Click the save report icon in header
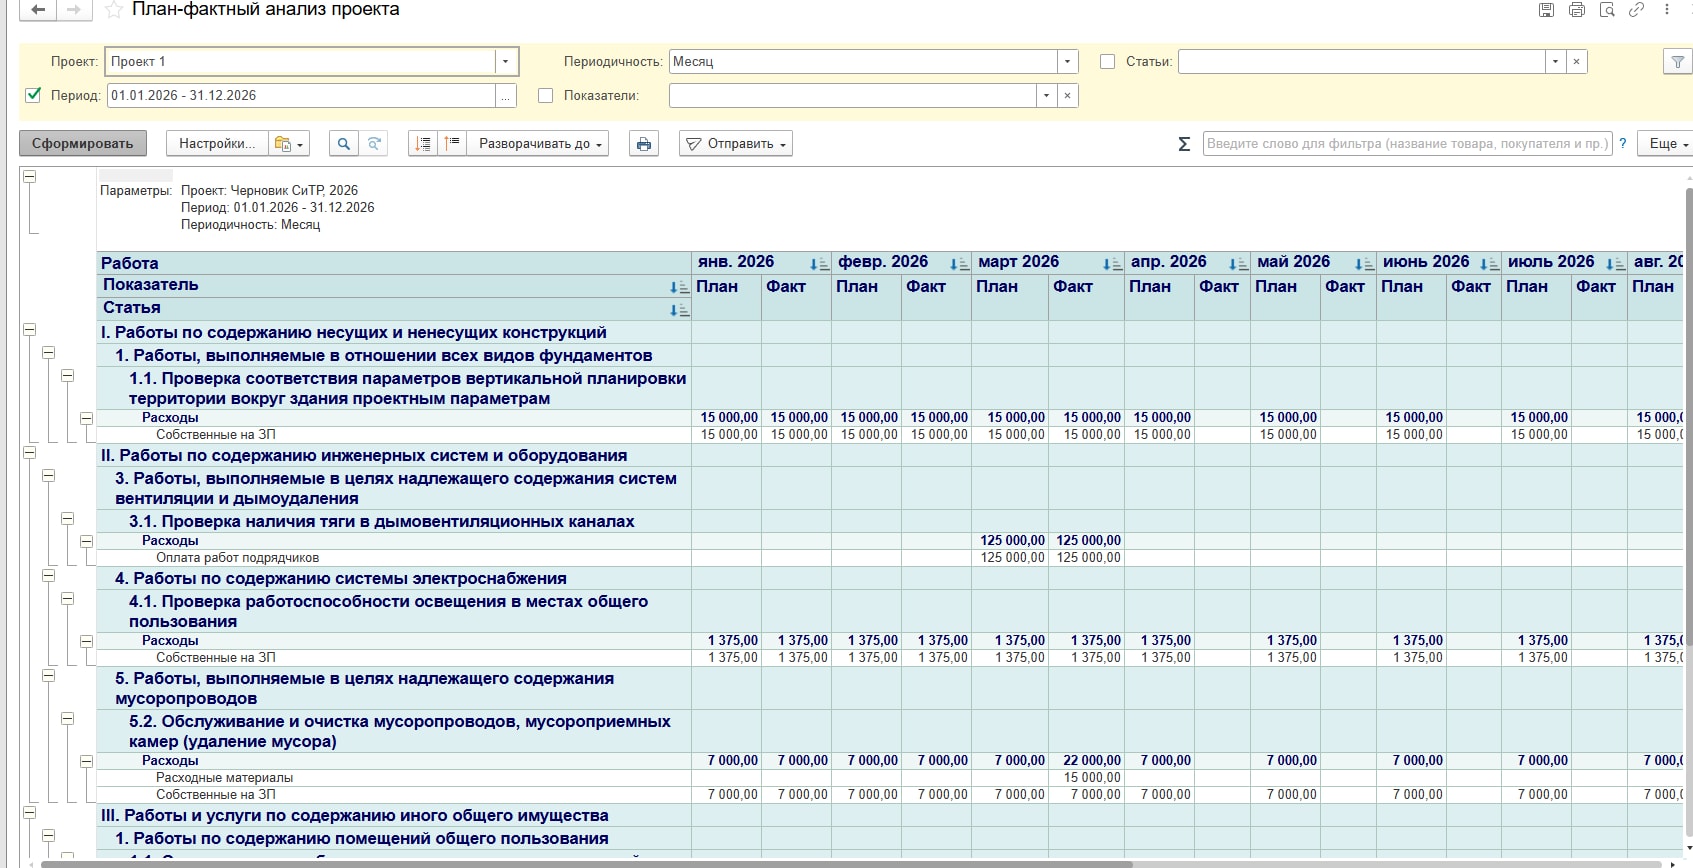Viewport: 1693px width, 868px height. click(x=1547, y=10)
